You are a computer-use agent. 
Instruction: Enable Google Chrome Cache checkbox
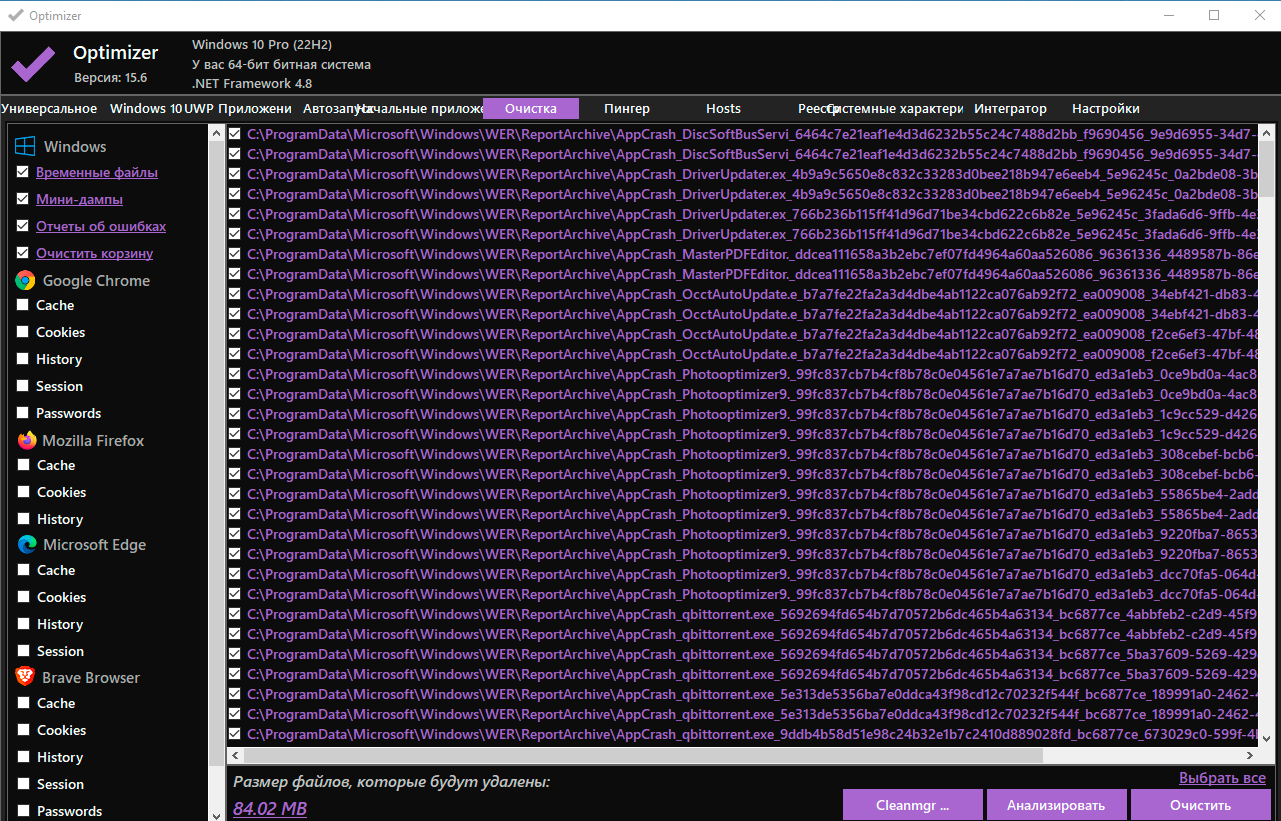coord(22,305)
